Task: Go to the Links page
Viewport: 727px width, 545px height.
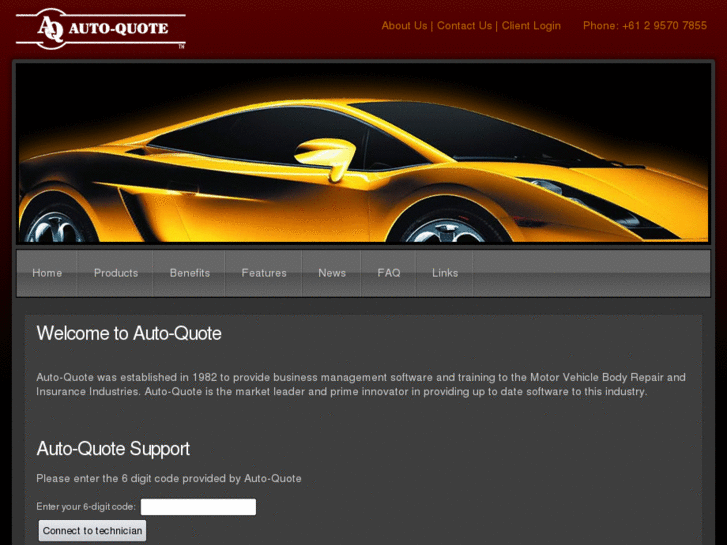Action: tap(445, 273)
